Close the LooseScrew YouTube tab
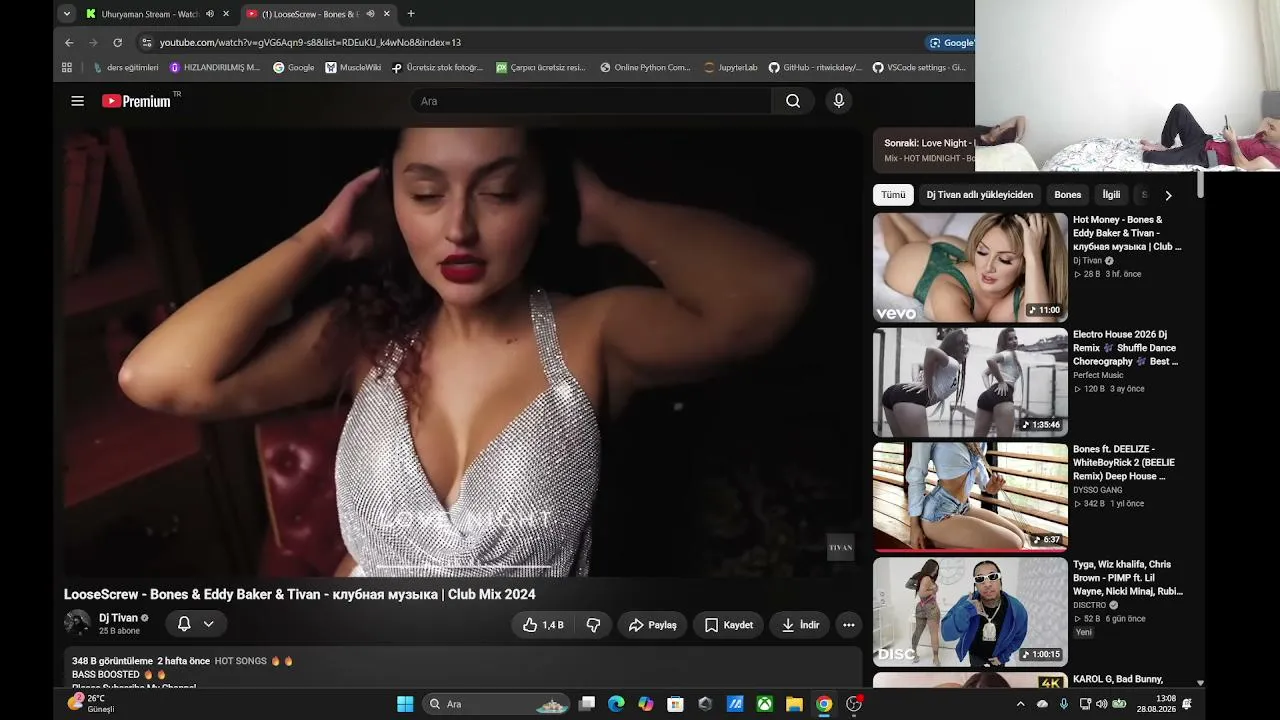The image size is (1280, 720). pyautogui.click(x=386, y=14)
